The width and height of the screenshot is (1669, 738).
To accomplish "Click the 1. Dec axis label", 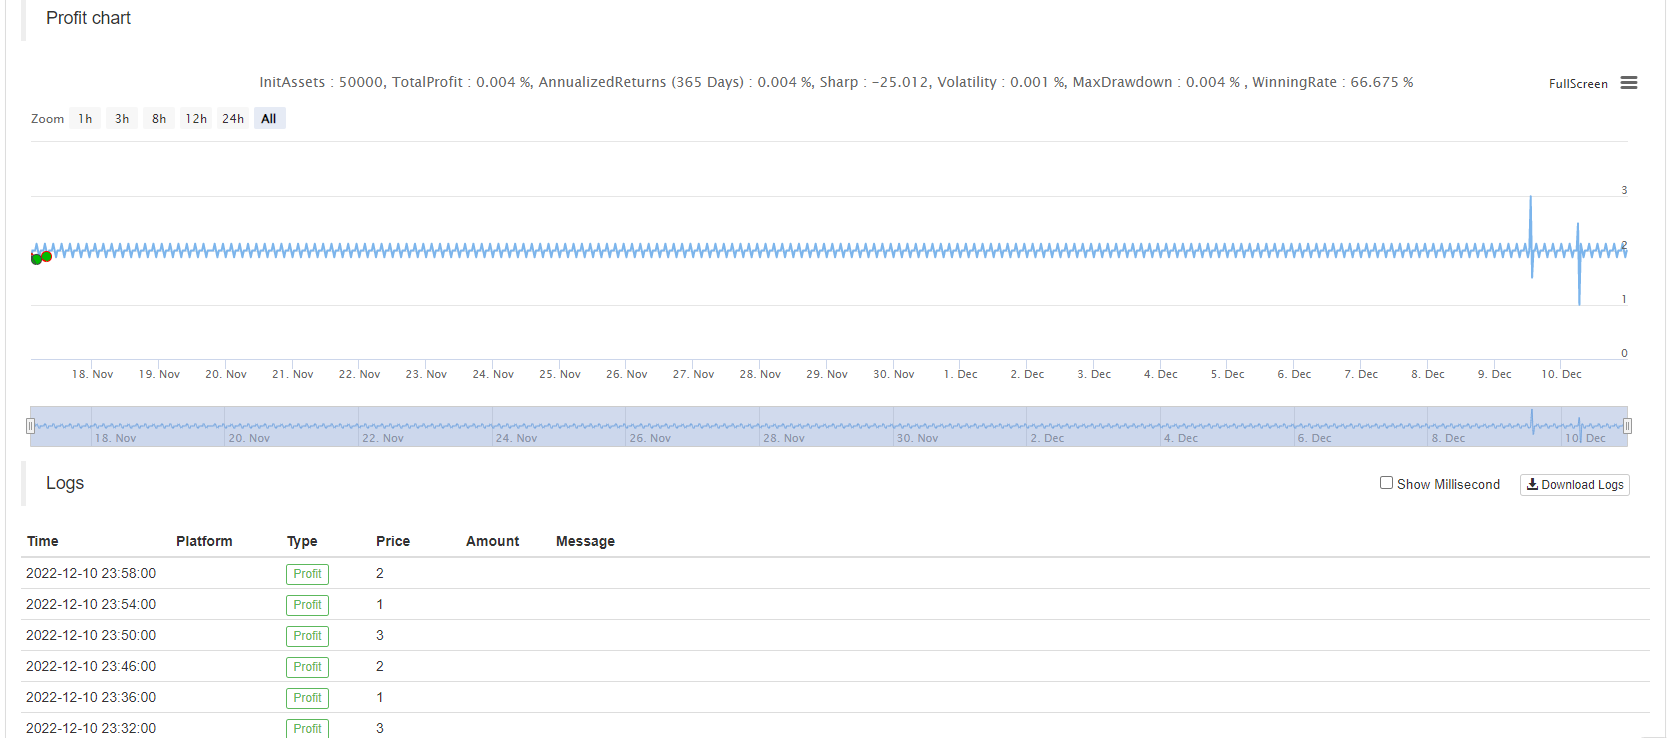I will (x=960, y=374).
